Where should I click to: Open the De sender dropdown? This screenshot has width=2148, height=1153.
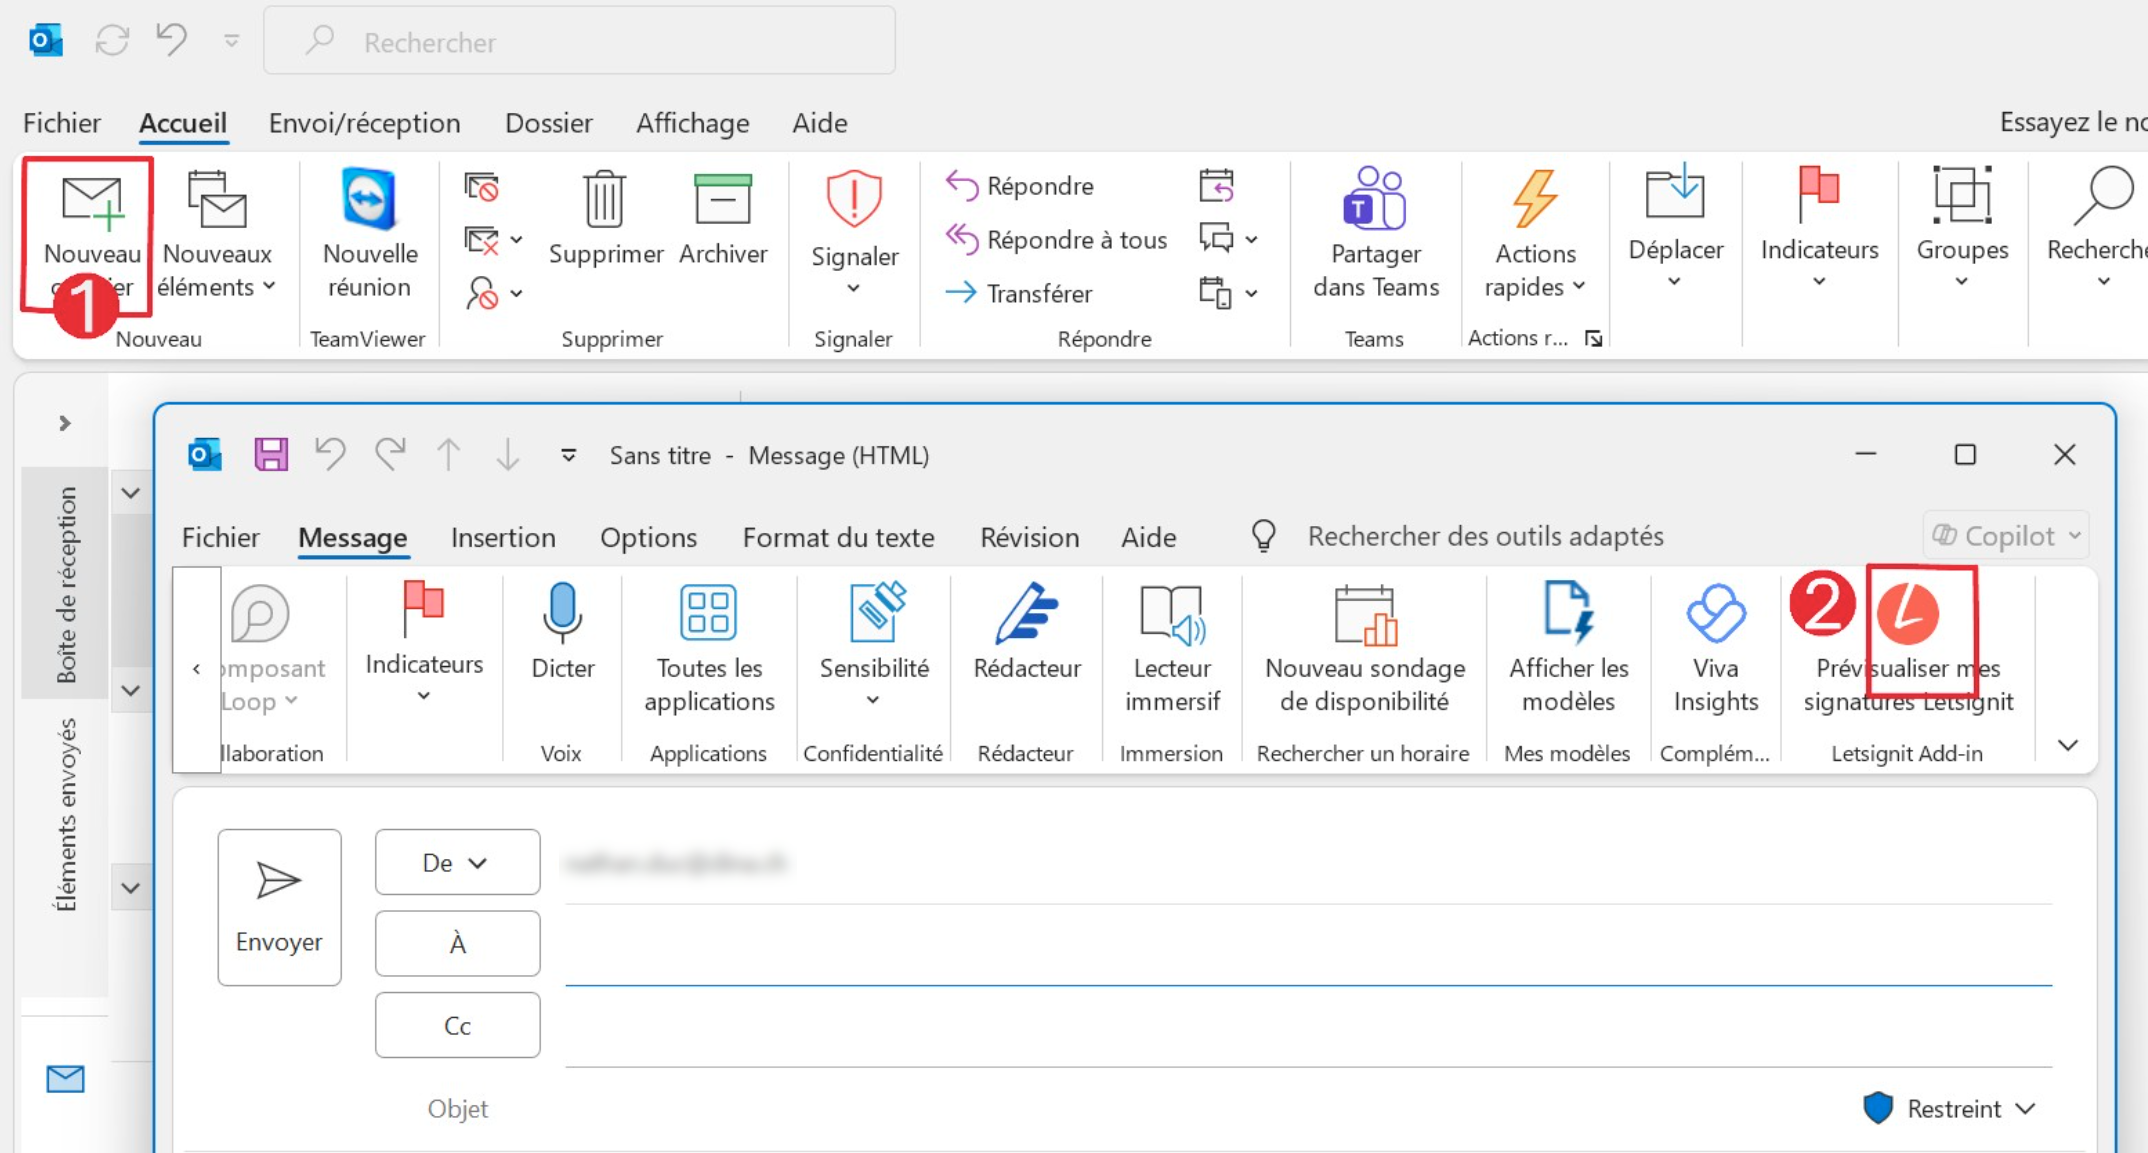(x=457, y=862)
